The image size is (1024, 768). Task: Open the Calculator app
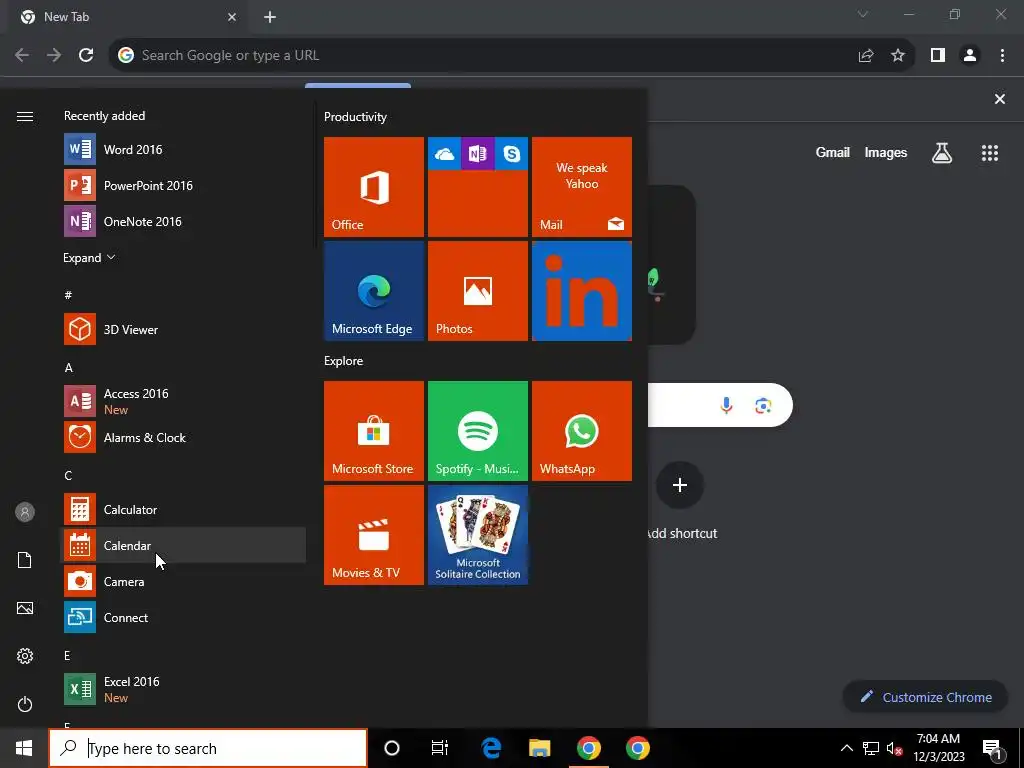(183, 509)
